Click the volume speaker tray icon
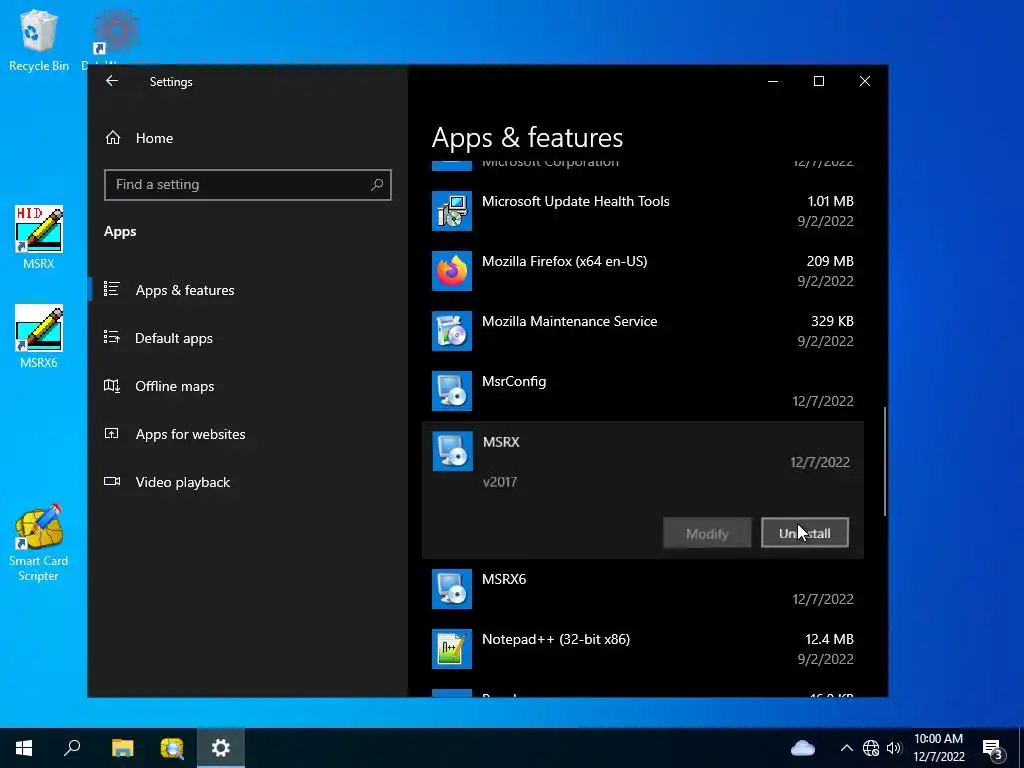This screenshot has width=1024, height=768. tap(894, 748)
